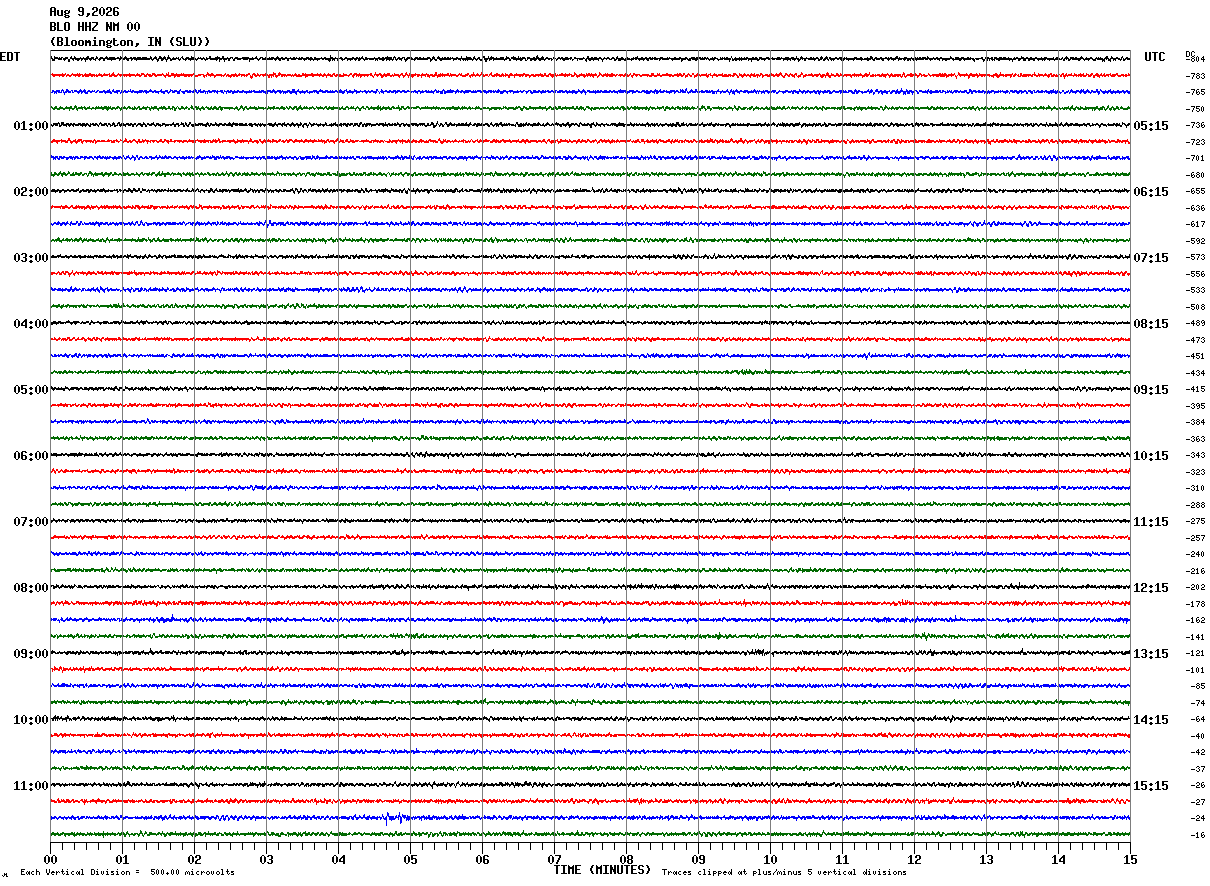
Task: Click the minute 15 axis tick label
Action: [1130, 859]
